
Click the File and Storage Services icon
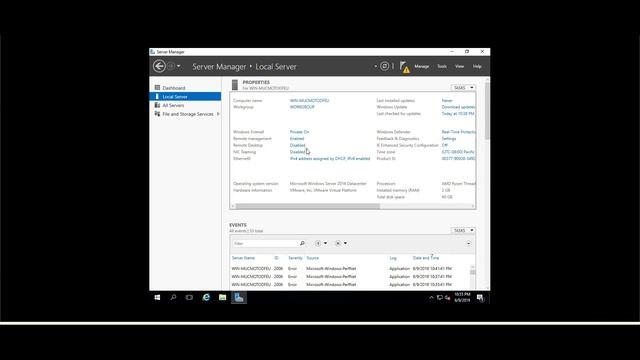[x=157, y=114]
